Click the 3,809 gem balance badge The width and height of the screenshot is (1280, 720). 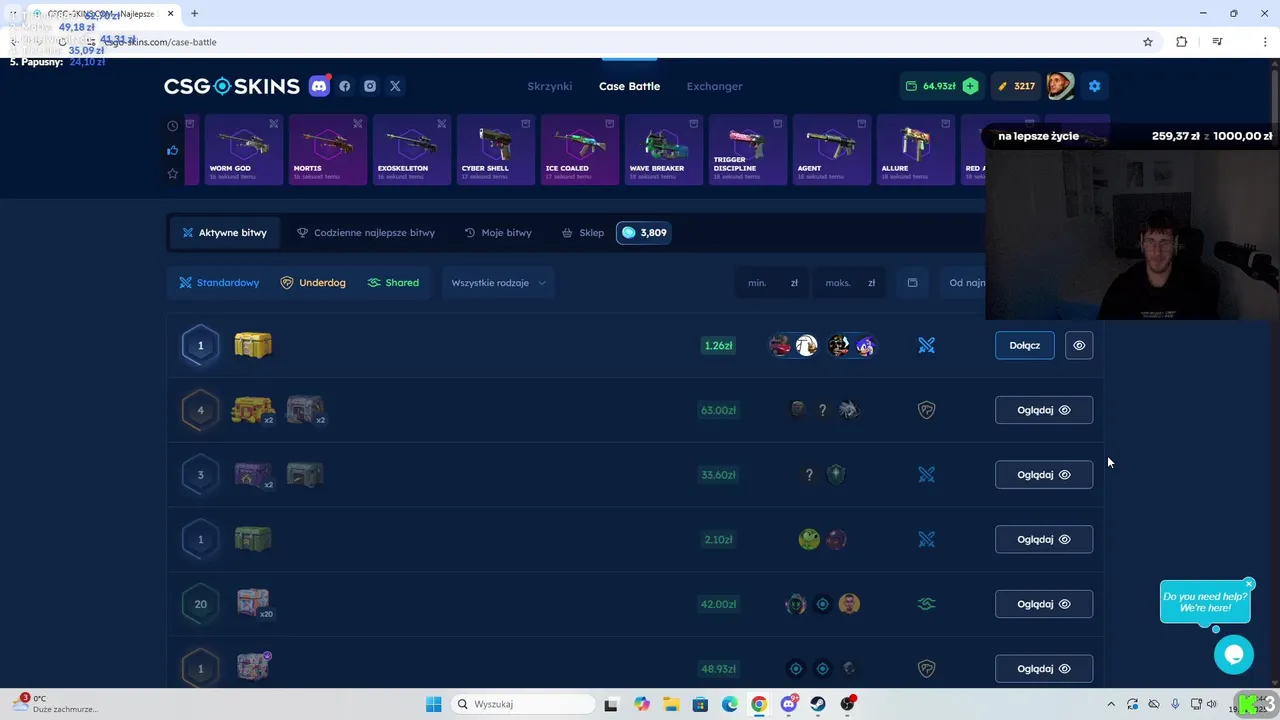coord(643,233)
